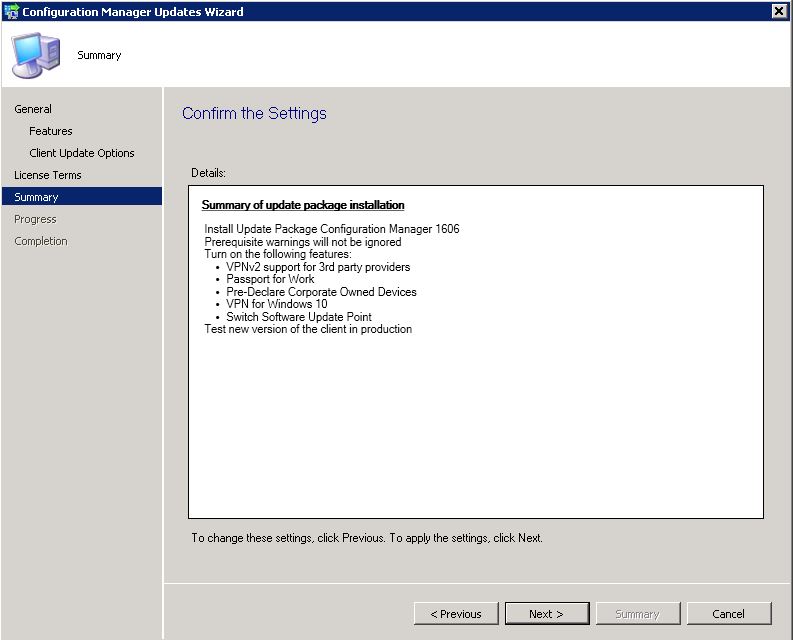This screenshot has width=793, height=640.
Task: Click 'Turn on the following features:' line
Action: click(278, 254)
